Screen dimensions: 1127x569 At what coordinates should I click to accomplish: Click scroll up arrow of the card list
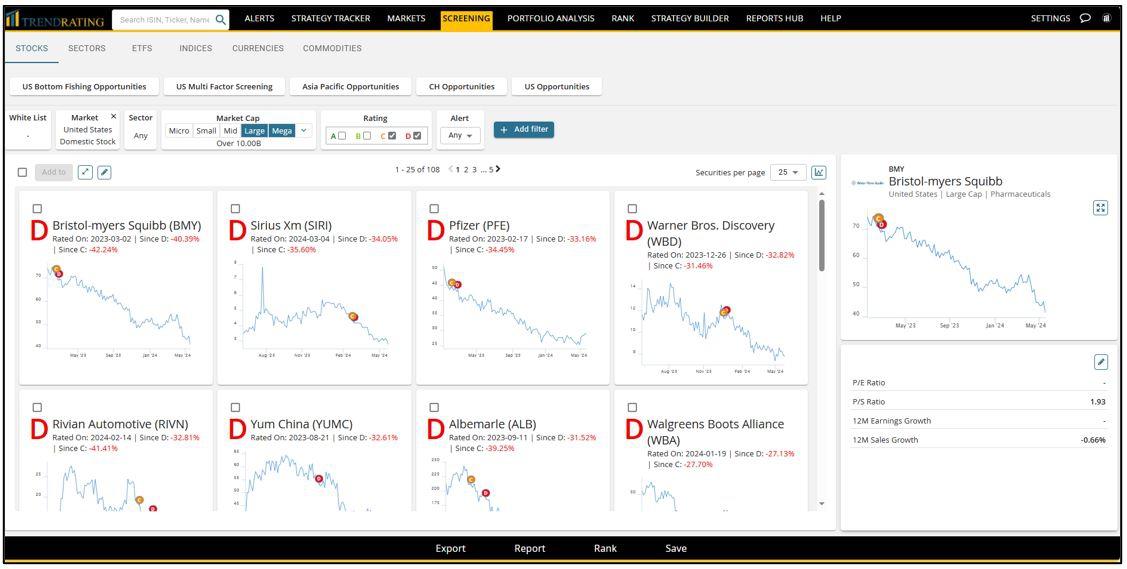(x=822, y=194)
